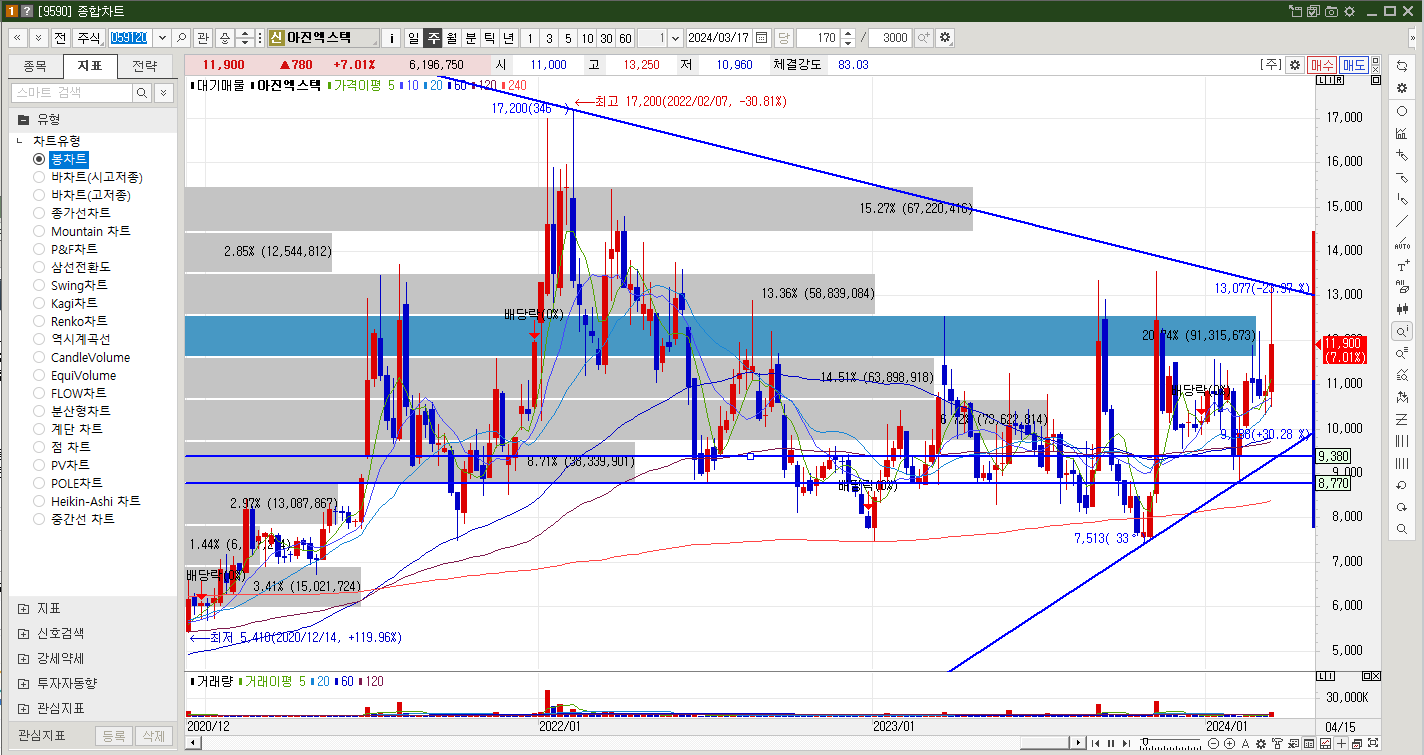Expand the 지표 tree section
The image size is (1424, 755).
click(23, 608)
